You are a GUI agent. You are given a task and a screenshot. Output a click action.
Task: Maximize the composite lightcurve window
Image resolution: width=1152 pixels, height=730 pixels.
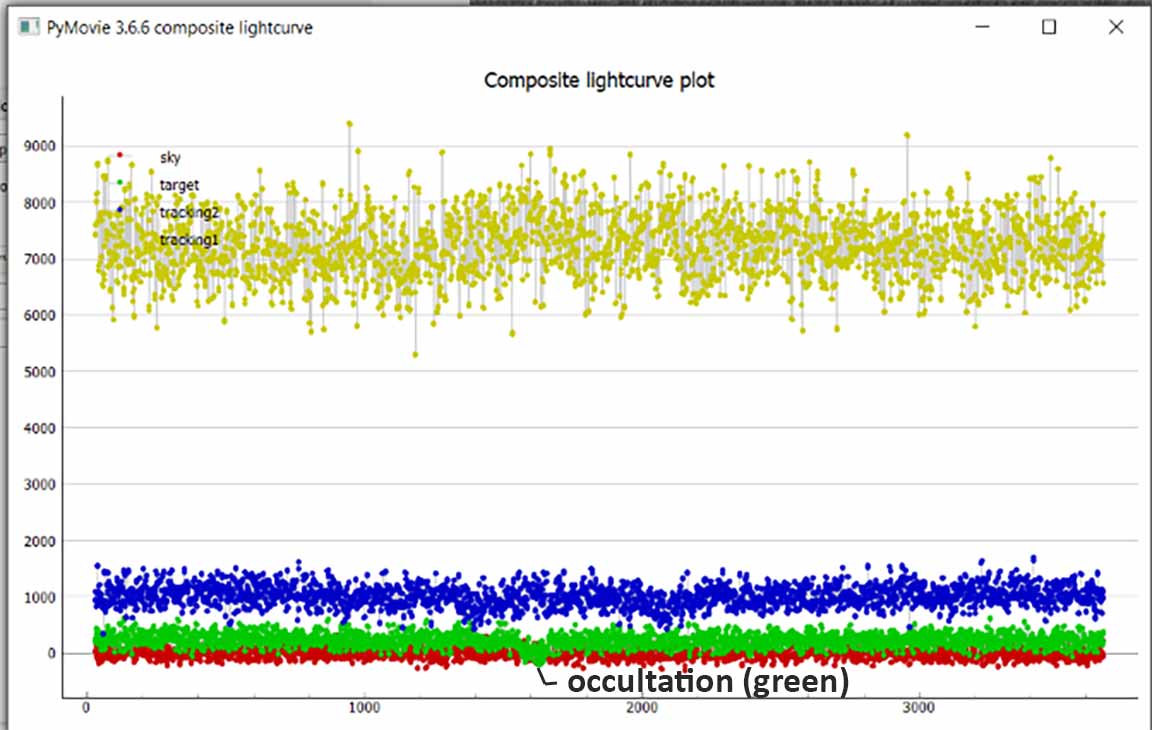(1049, 27)
